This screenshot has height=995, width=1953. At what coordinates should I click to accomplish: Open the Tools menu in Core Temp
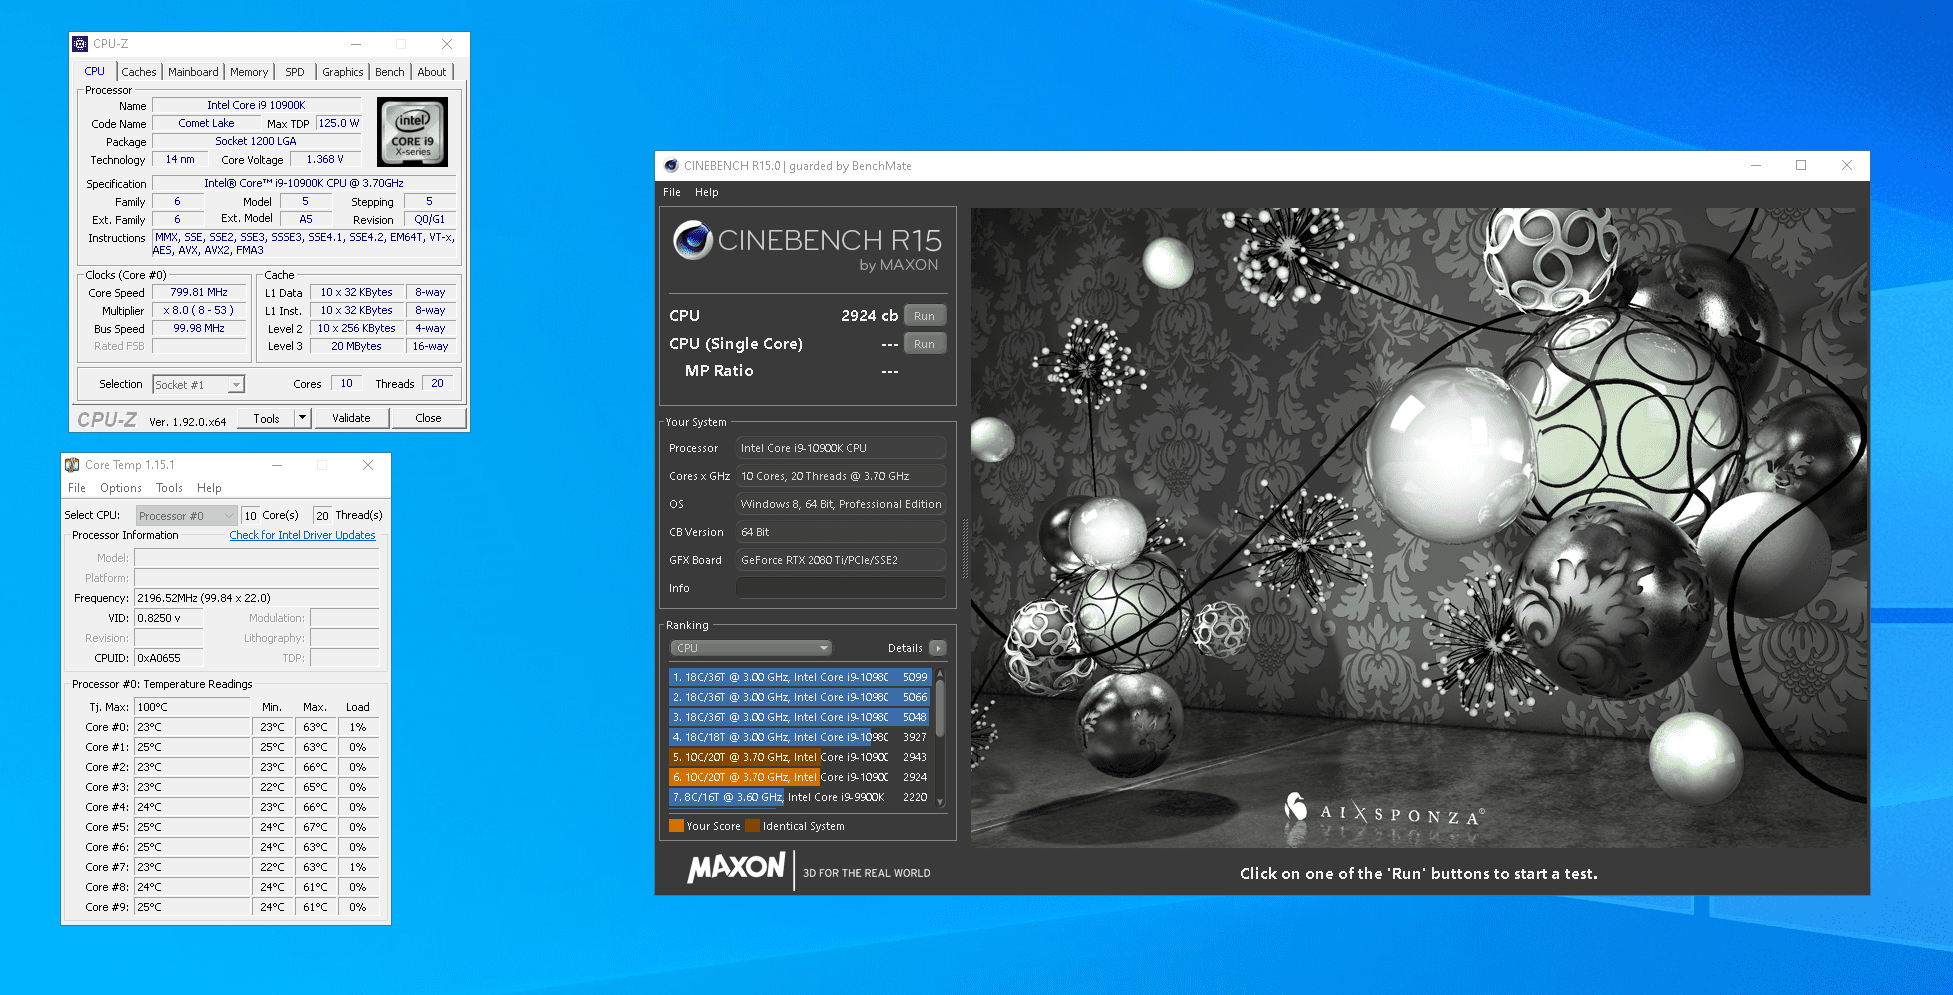point(169,488)
